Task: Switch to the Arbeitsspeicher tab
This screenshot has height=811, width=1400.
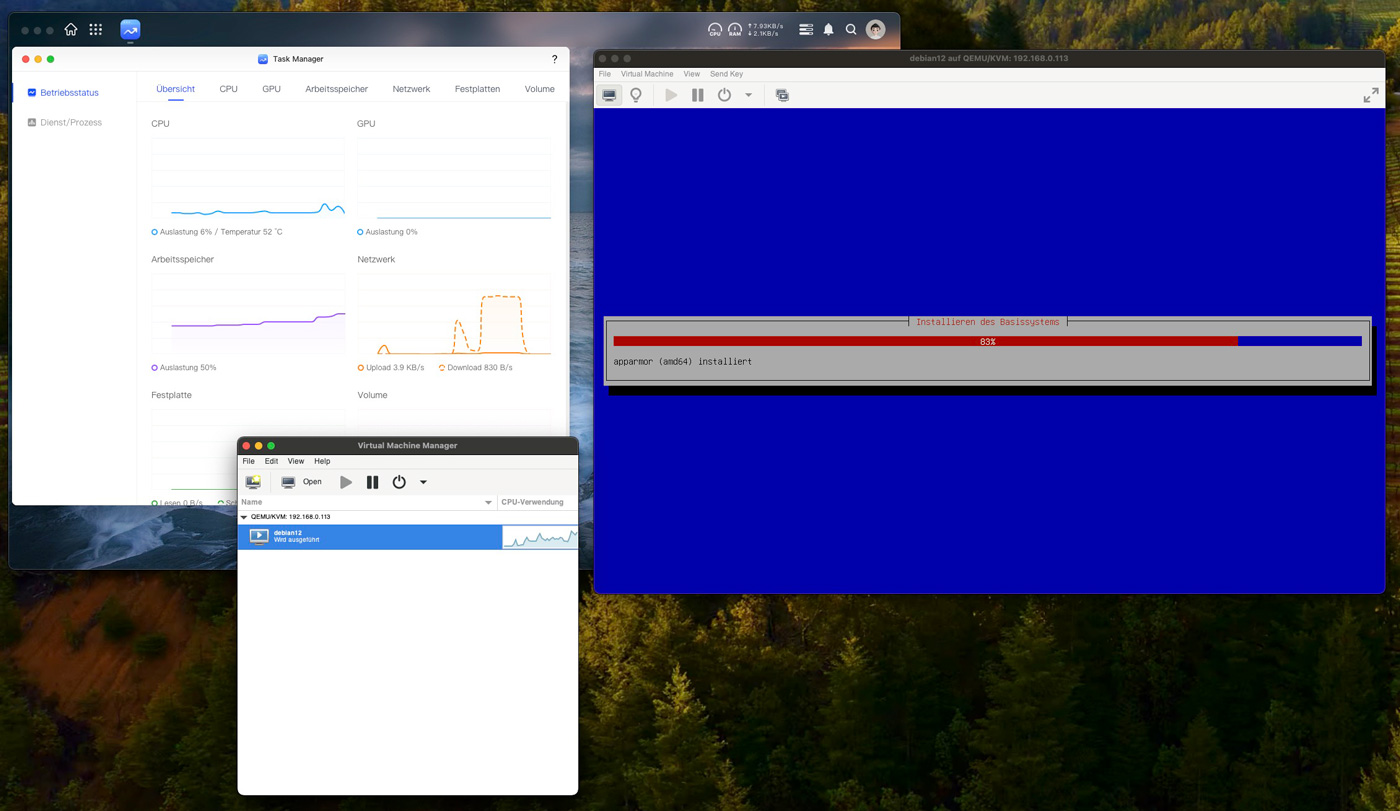Action: (336, 89)
